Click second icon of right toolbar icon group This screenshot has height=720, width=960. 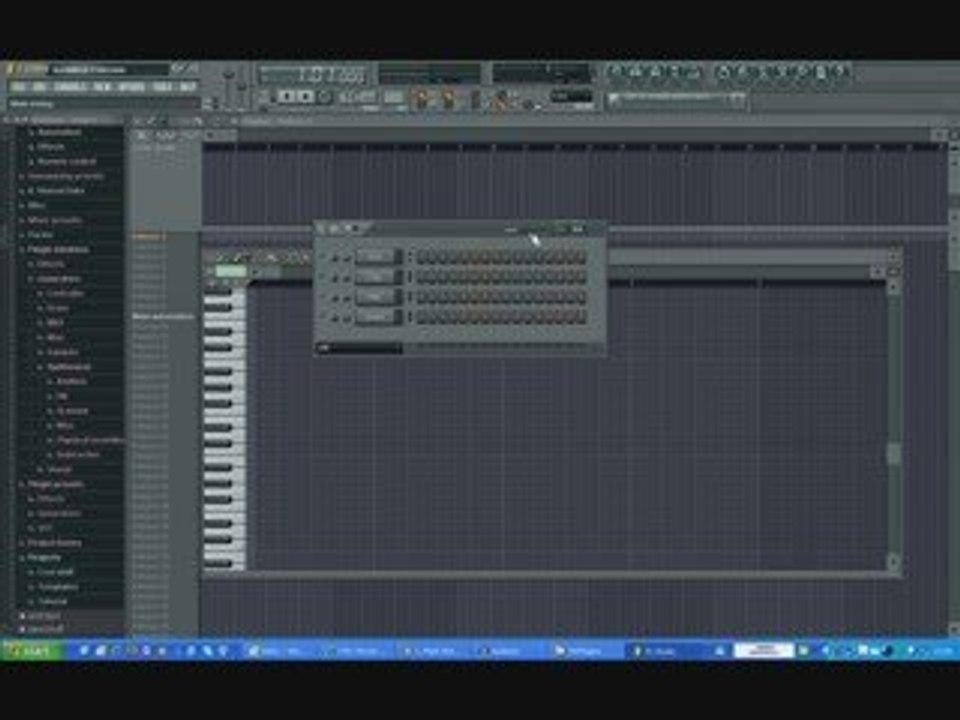click(x=743, y=73)
